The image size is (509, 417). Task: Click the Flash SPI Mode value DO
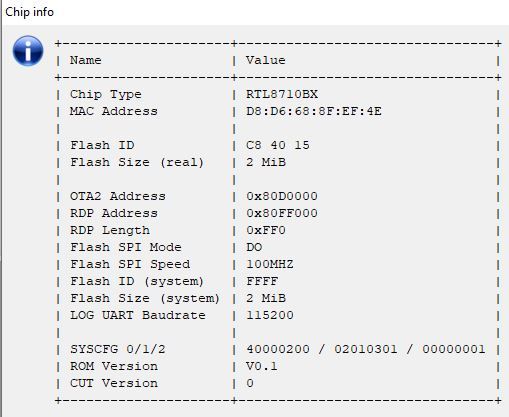click(254, 247)
